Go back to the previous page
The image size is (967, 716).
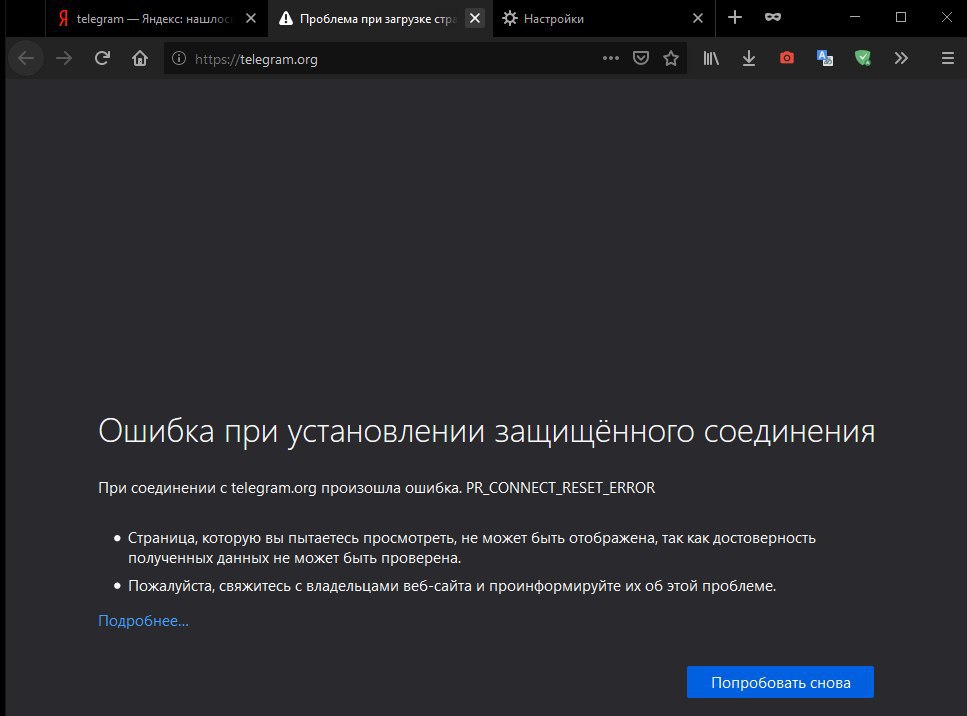point(26,59)
